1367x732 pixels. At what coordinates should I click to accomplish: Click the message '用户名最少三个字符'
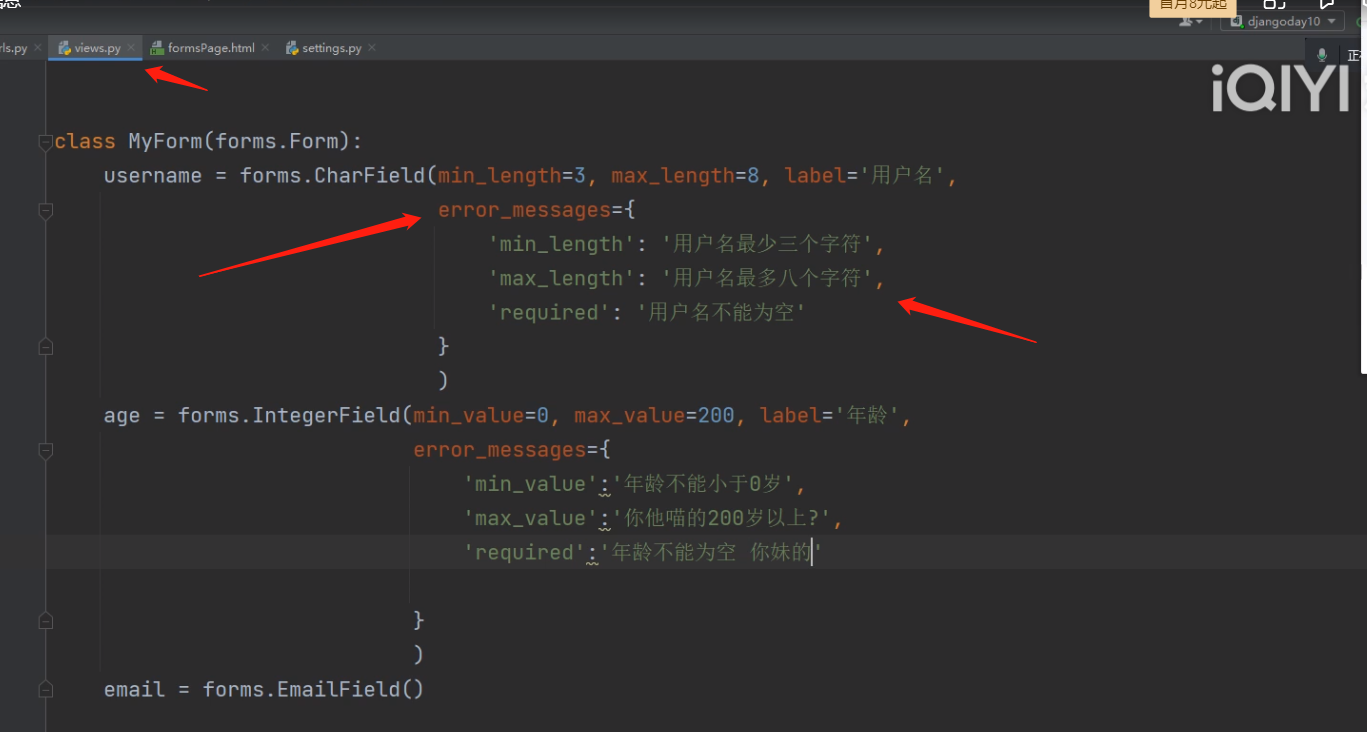[767, 244]
